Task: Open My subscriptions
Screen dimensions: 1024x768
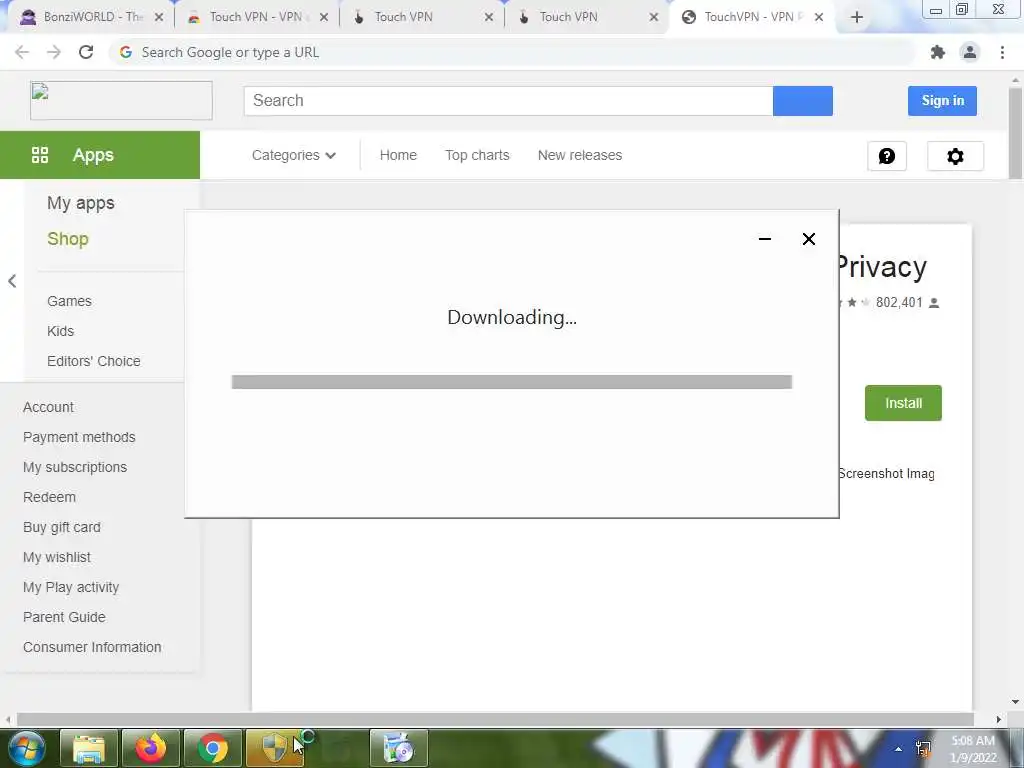Action: tap(75, 467)
